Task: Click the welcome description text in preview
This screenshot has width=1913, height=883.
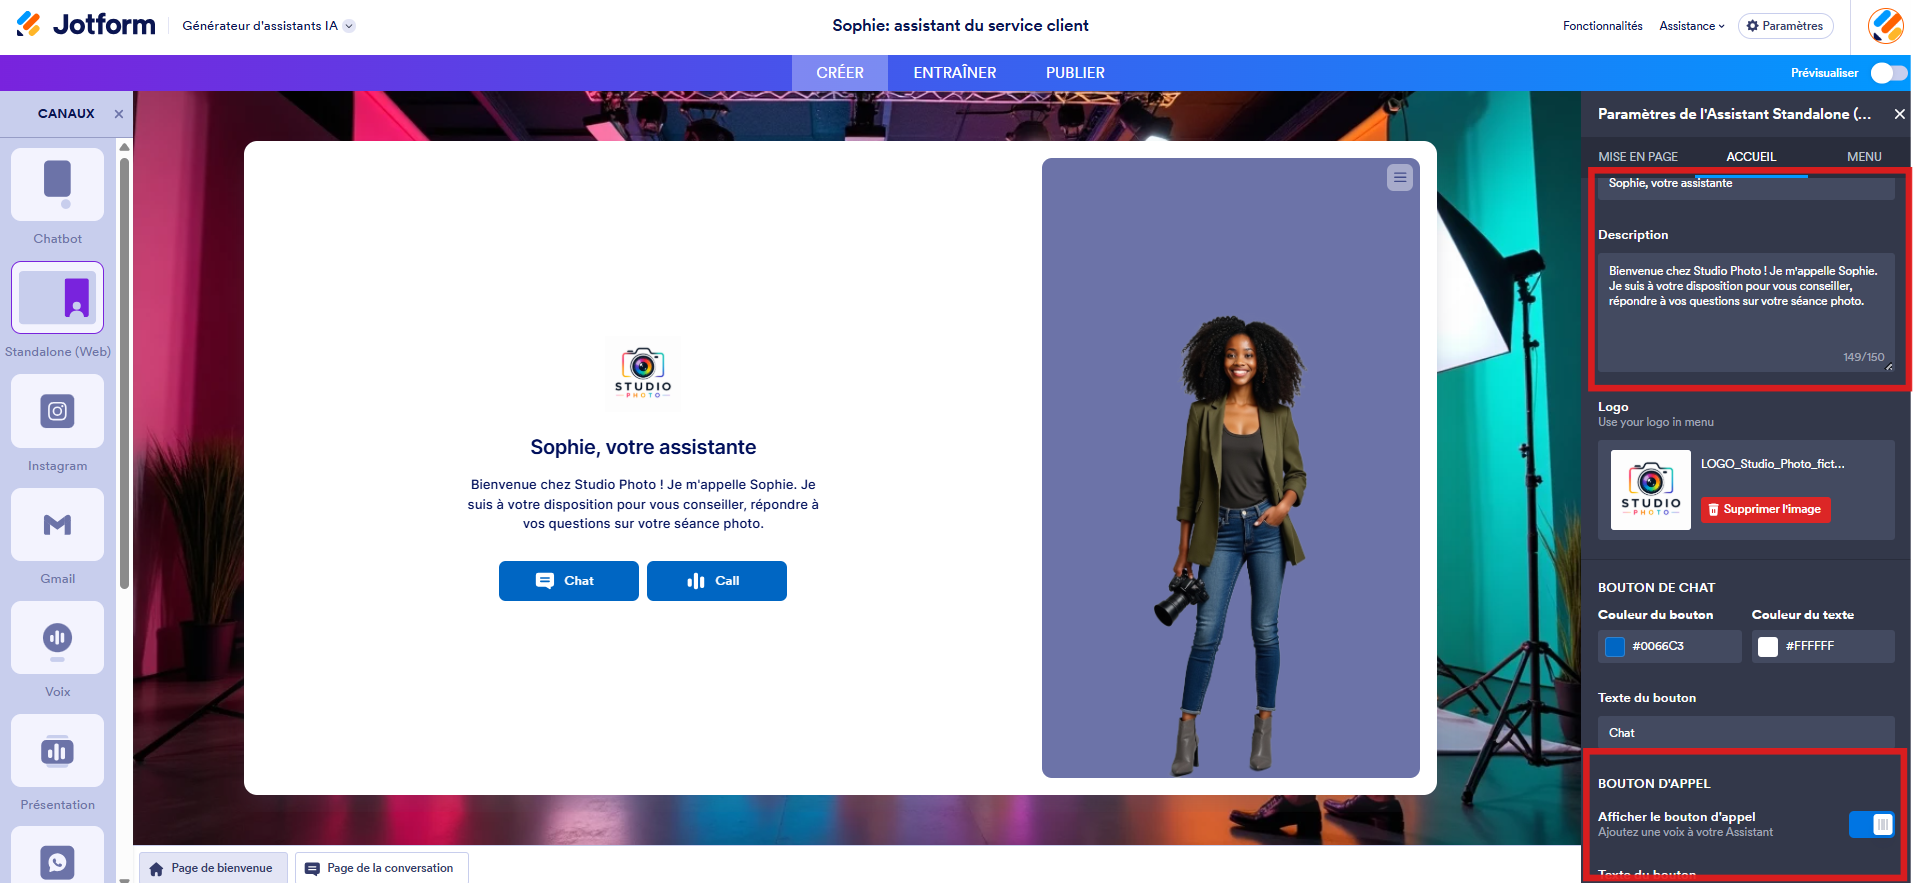Action: point(643,504)
